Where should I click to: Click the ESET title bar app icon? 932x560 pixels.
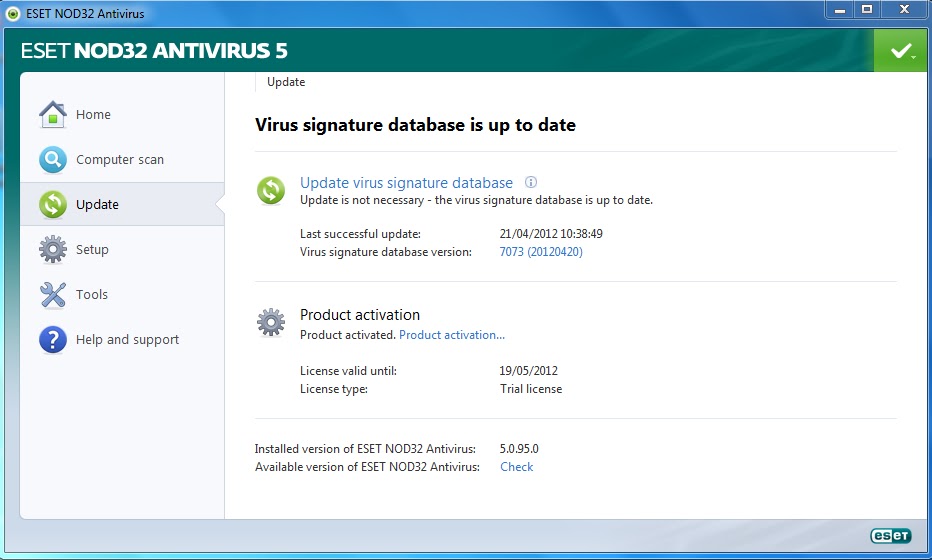coord(13,13)
